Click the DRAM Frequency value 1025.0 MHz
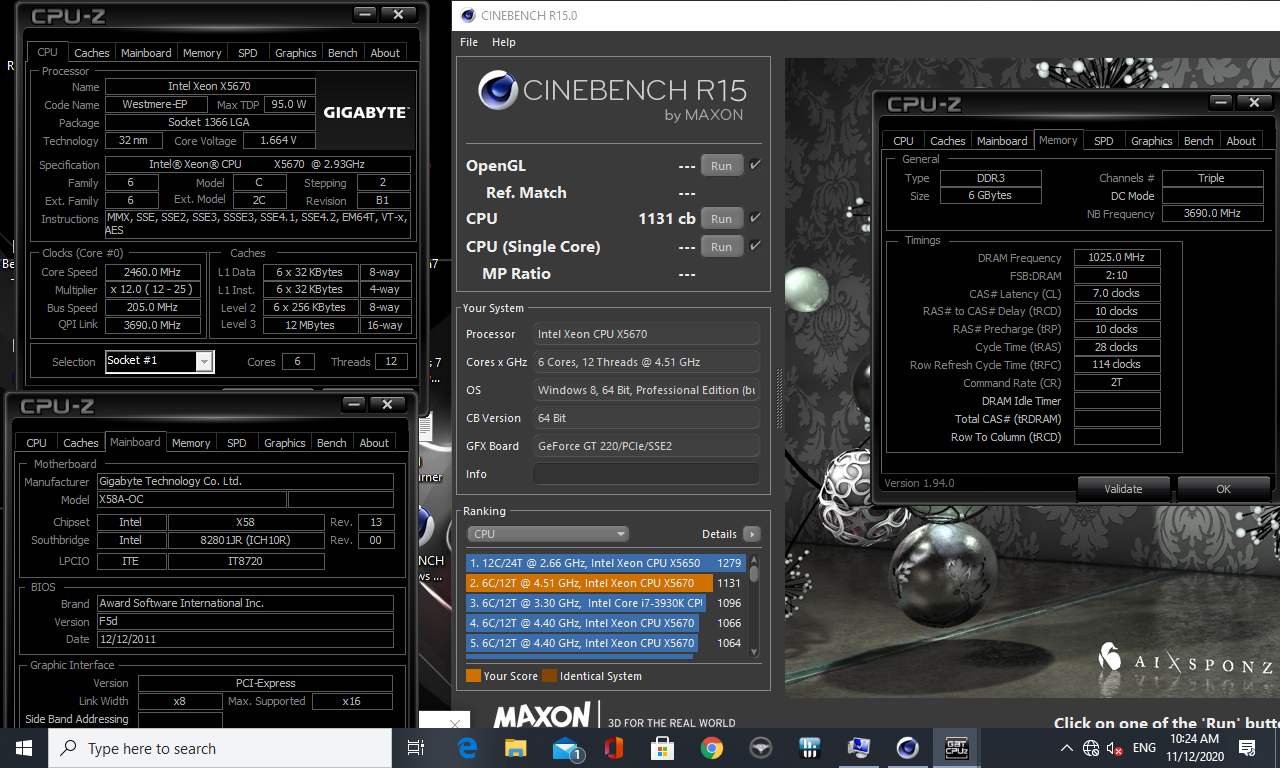Viewport: 1280px width, 768px height. click(x=1117, y=258)
